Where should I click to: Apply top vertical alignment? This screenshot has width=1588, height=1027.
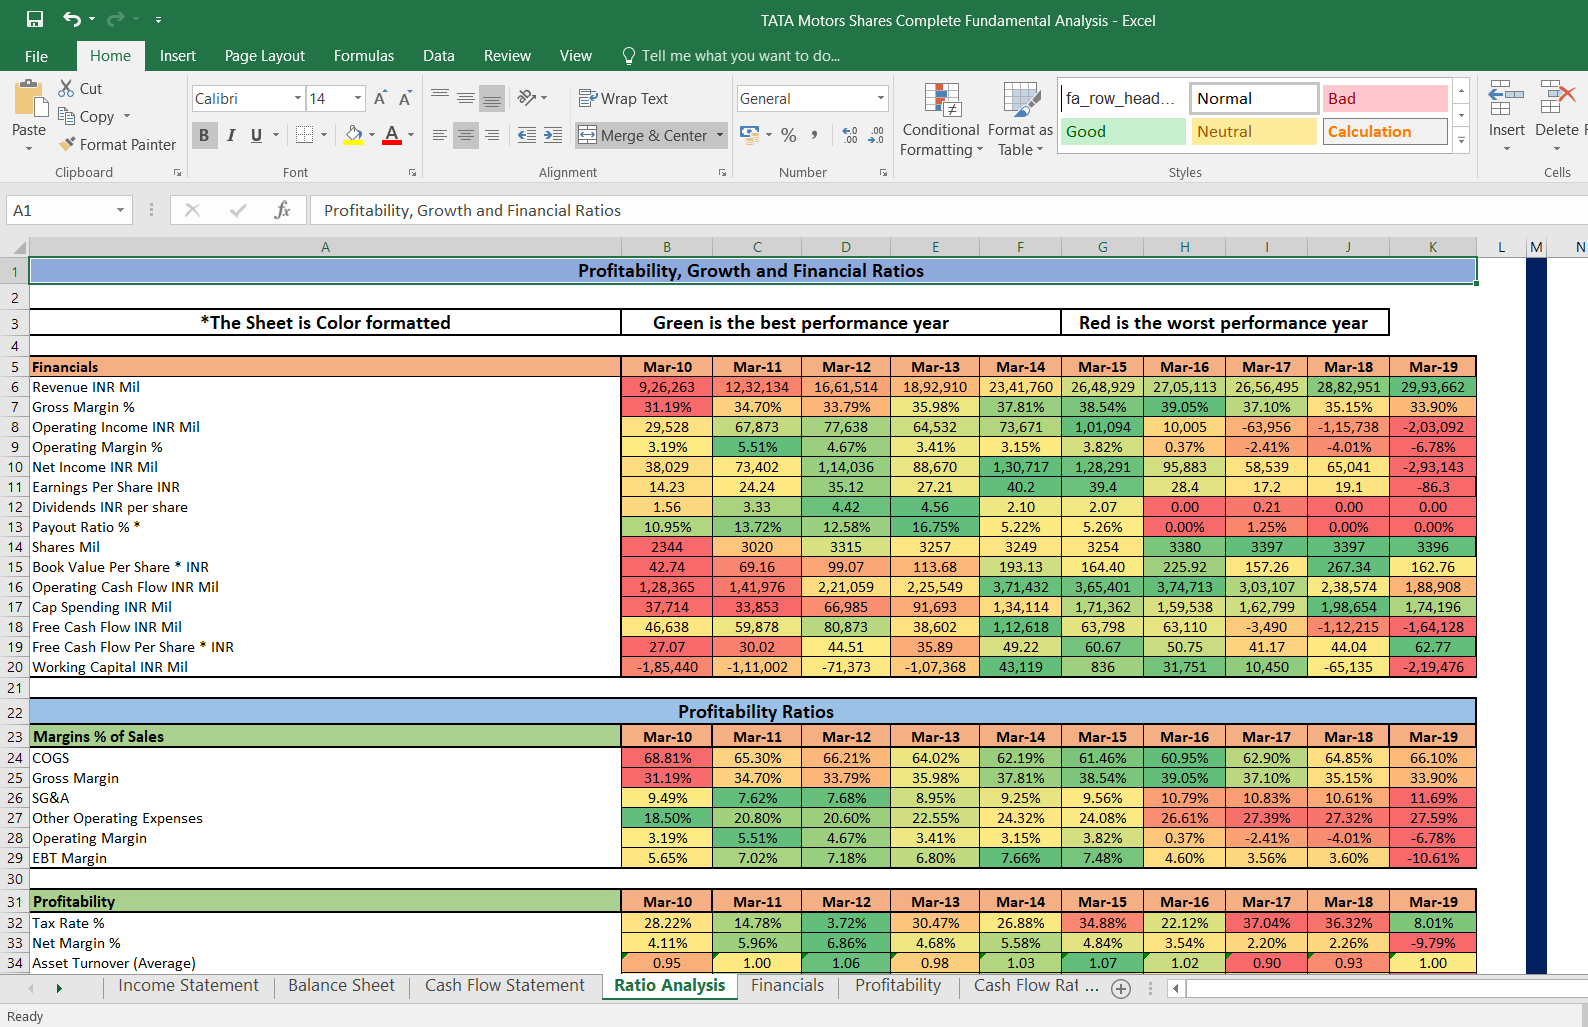pos(440,98)
